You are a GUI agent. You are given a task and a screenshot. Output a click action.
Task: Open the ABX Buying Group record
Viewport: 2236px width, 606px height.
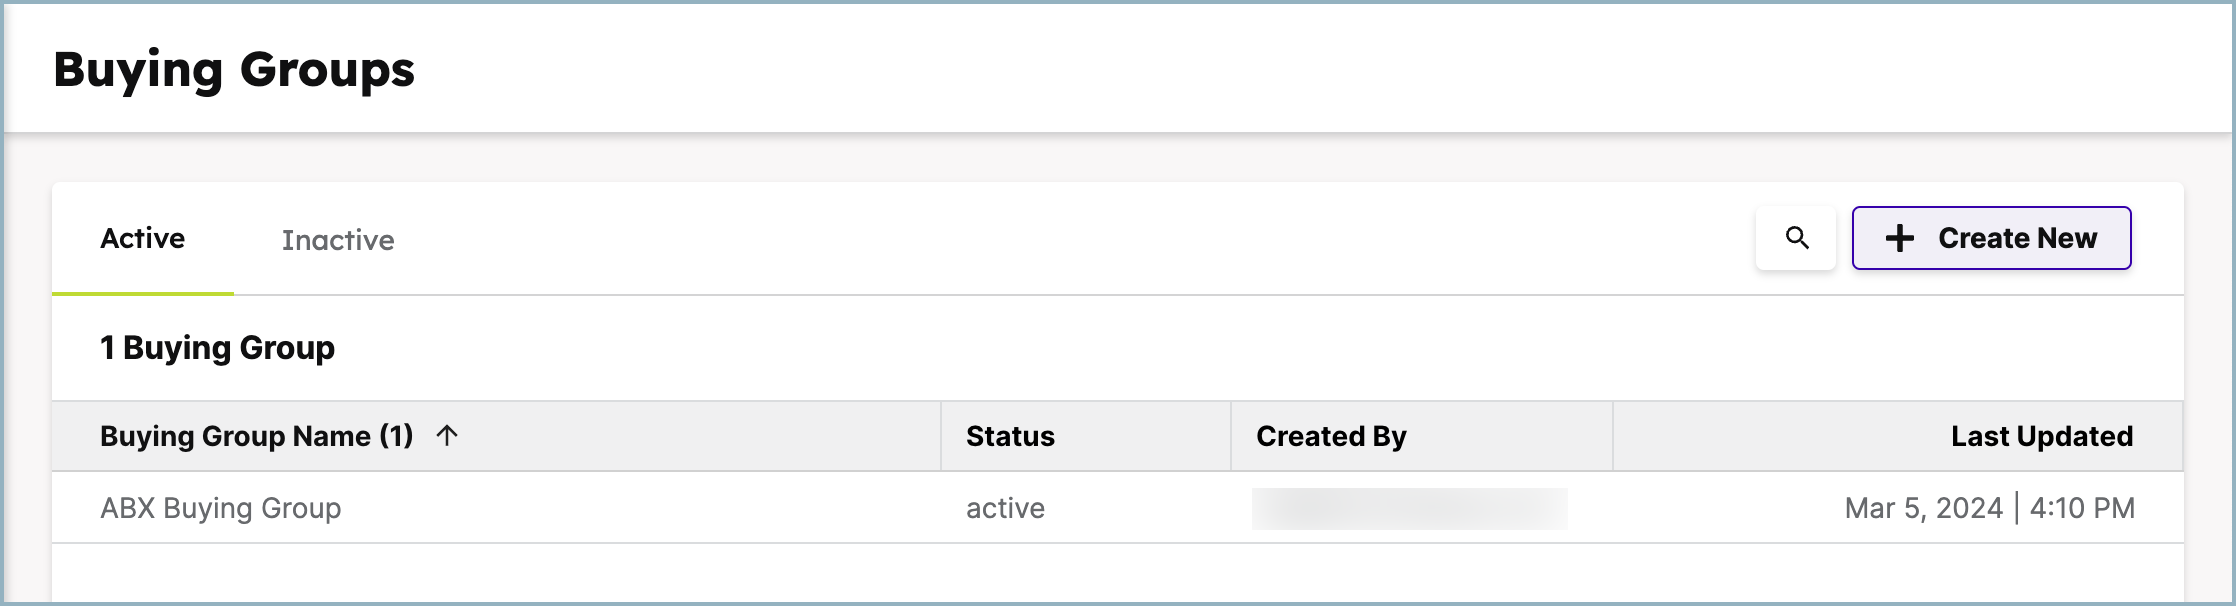tap(220, 508)
